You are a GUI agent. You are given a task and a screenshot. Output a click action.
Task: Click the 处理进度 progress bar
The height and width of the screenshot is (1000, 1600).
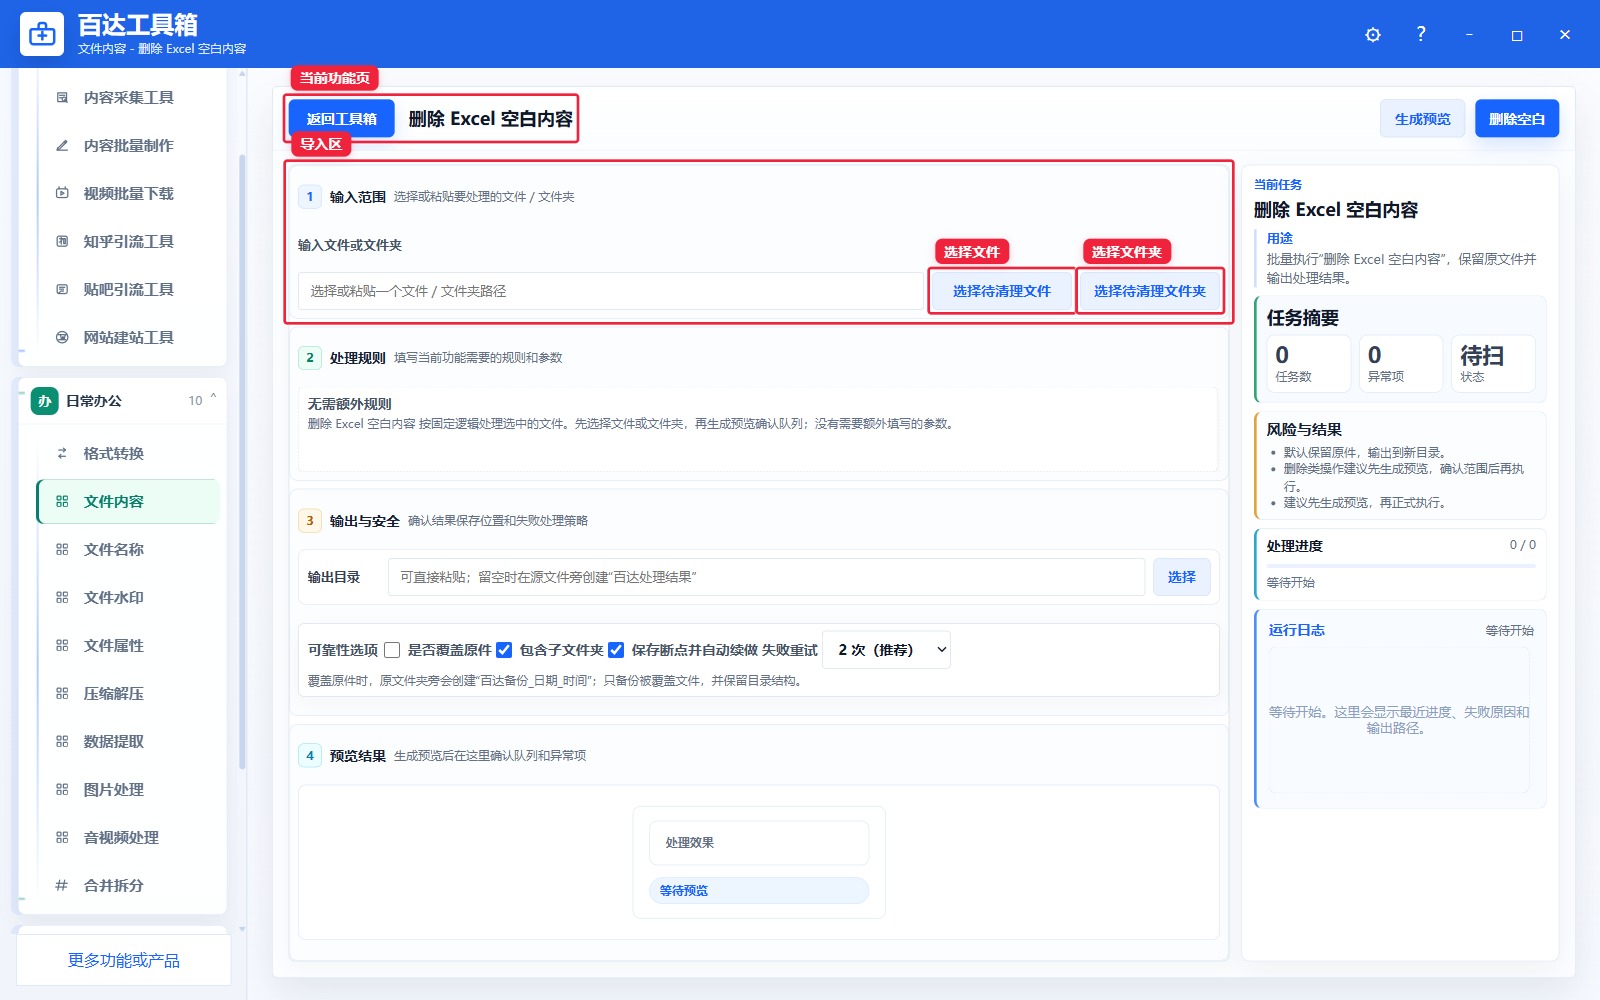[x=1401, y=566]
